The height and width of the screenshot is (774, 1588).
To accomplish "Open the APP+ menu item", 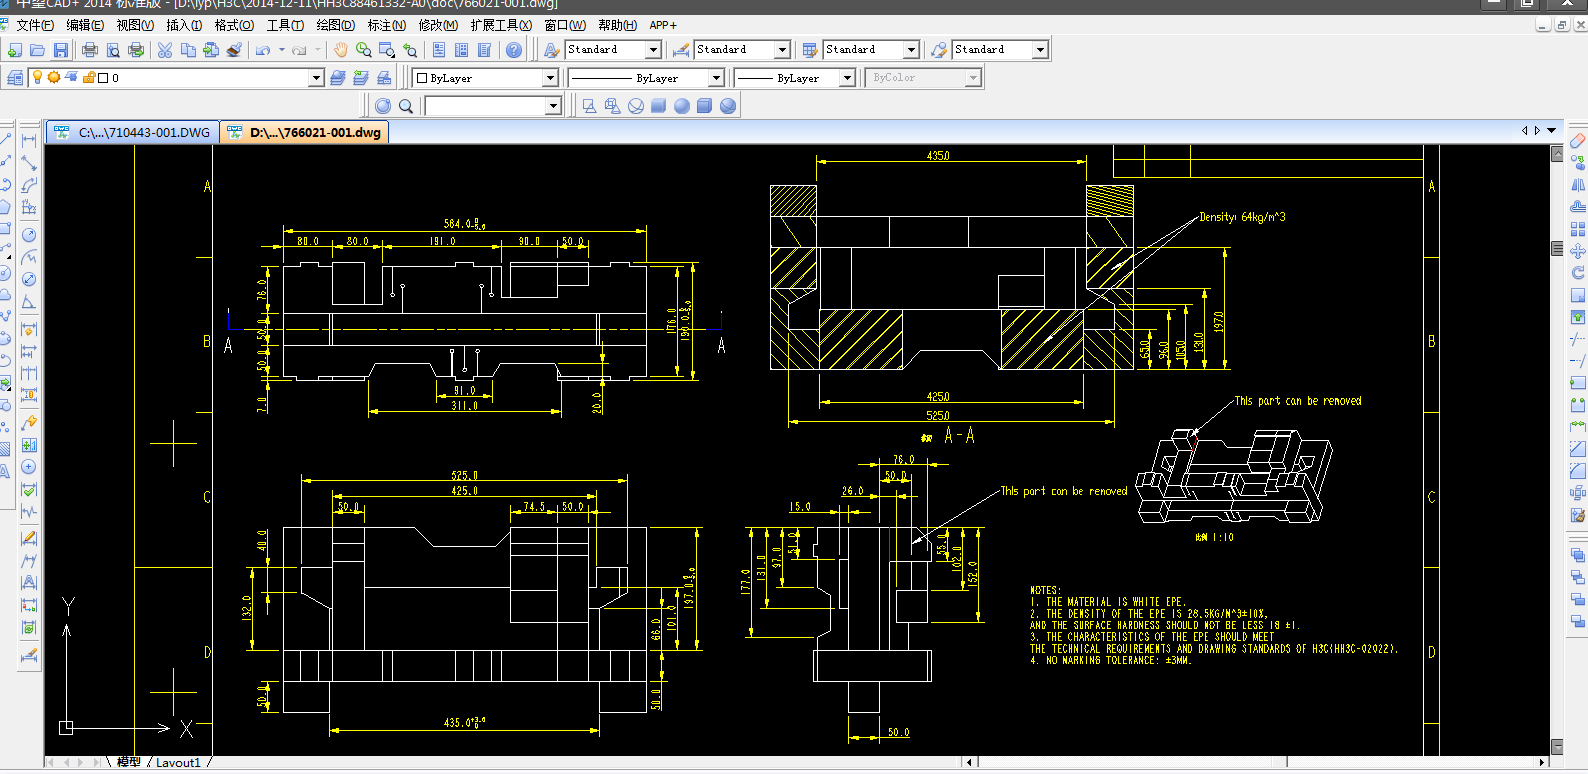I will 663,25.
